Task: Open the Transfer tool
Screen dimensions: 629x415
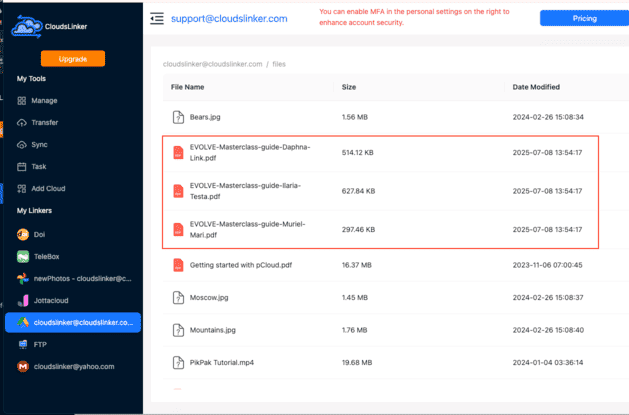Action: [x=45, y=123]
